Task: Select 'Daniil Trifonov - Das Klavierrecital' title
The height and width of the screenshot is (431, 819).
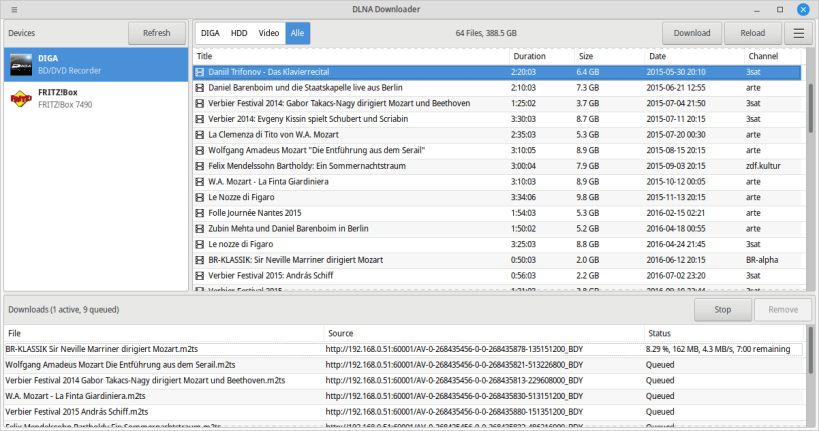Action: [x=268, y=72]
